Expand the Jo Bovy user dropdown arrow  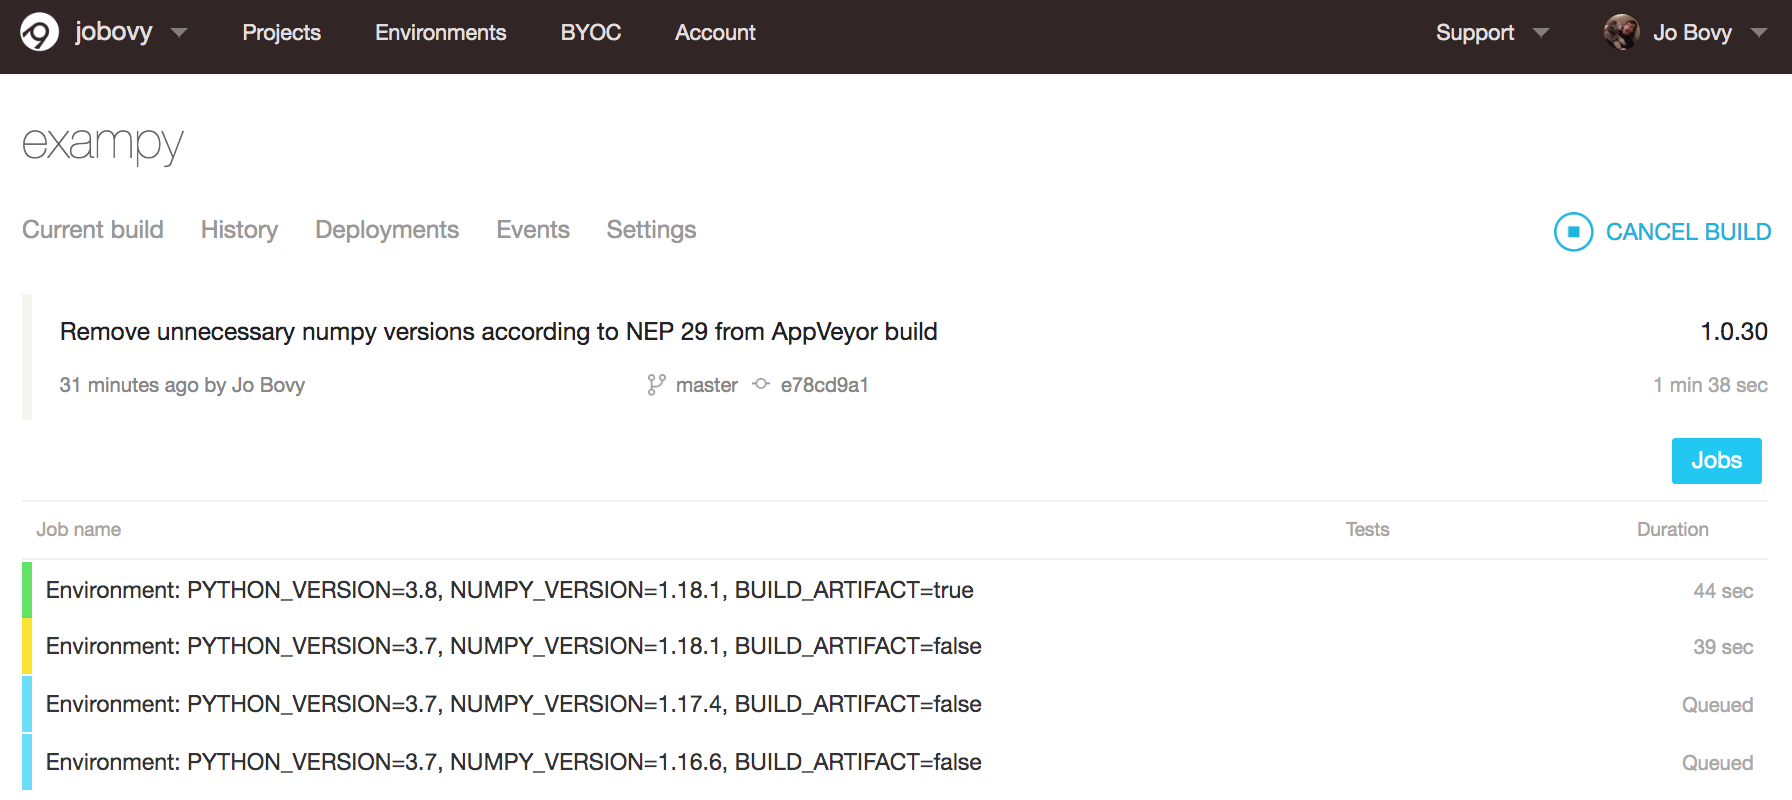point(1759,33)
